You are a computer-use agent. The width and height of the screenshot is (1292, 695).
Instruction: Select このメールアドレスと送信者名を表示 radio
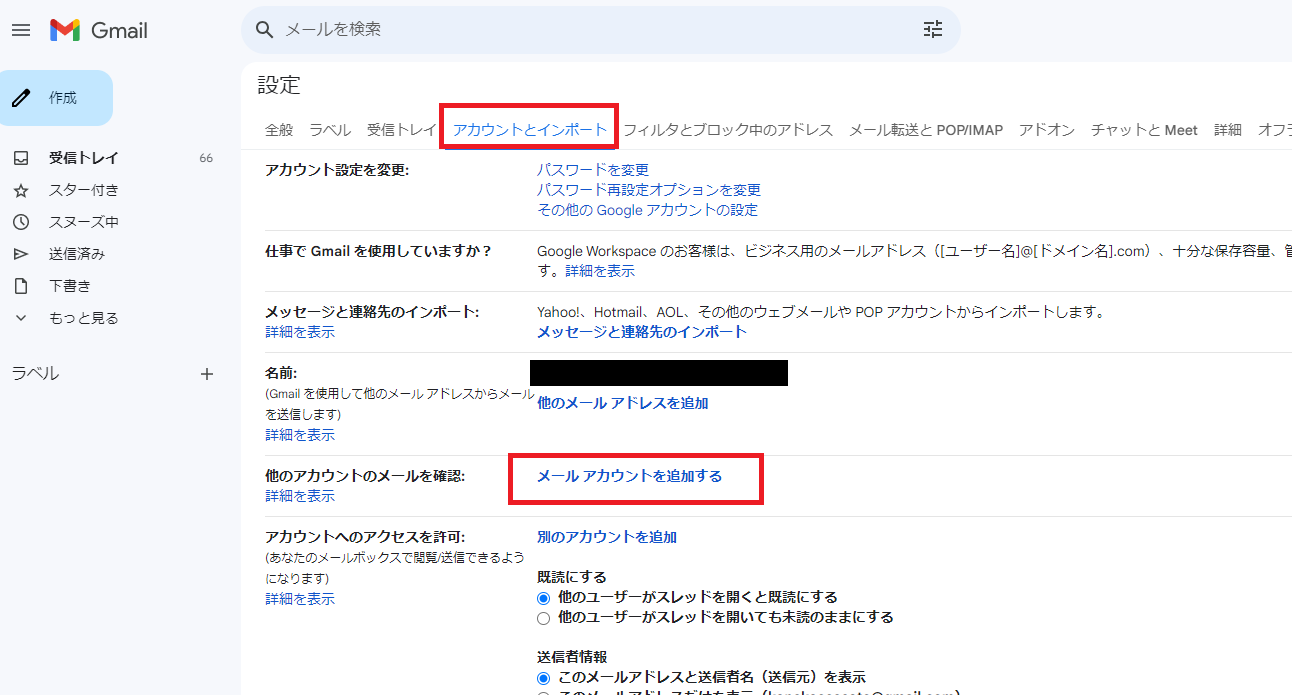coord(544,678)
